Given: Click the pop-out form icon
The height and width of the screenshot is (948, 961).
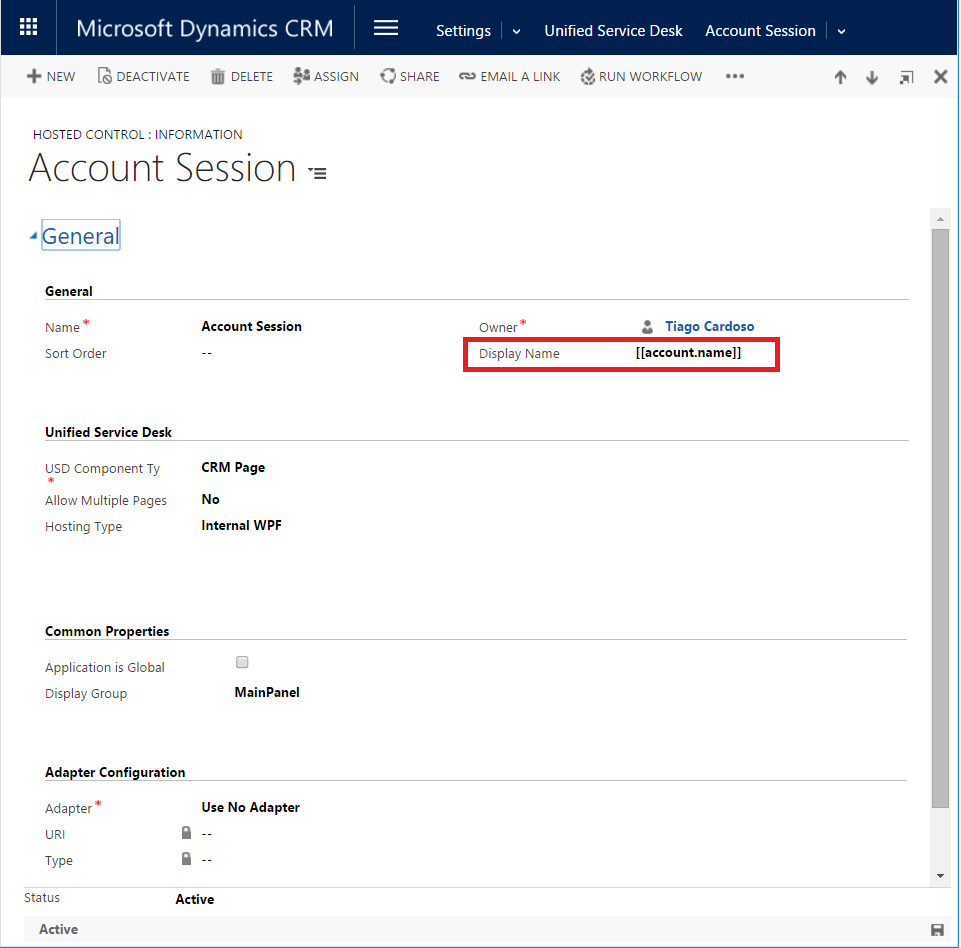Looking at the screenshot, I should coord(906,78).
